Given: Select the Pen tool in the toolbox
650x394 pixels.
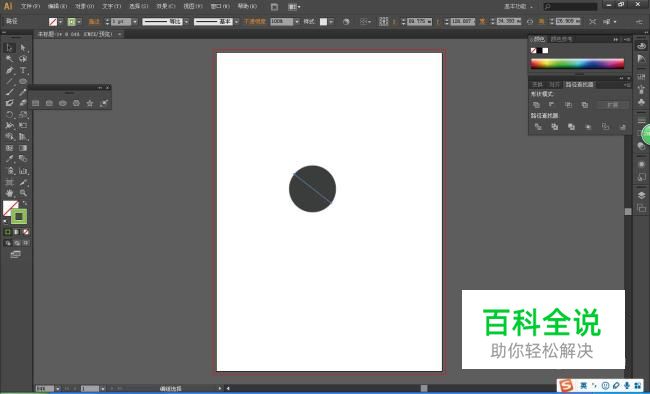Looking at the screenshot, I should coord(10,70).
